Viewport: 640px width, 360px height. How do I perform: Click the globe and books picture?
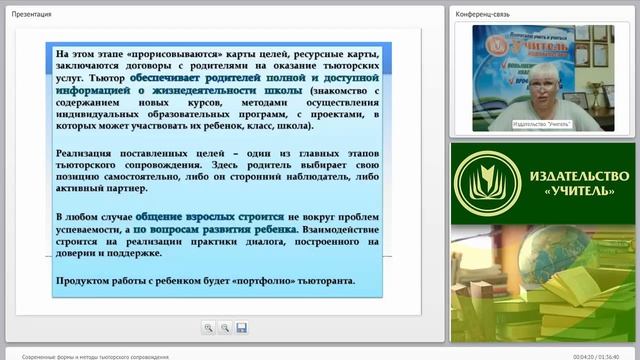tap(543, 283)
